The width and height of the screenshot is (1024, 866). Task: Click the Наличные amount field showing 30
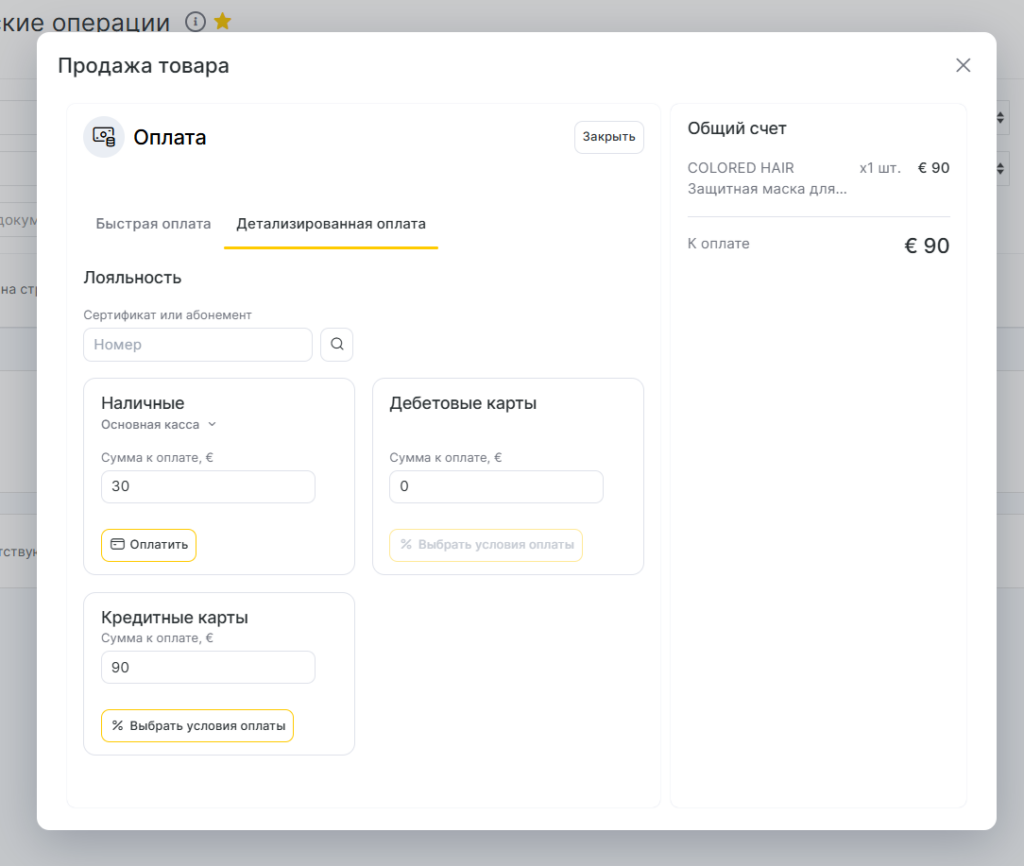point(208,487)
